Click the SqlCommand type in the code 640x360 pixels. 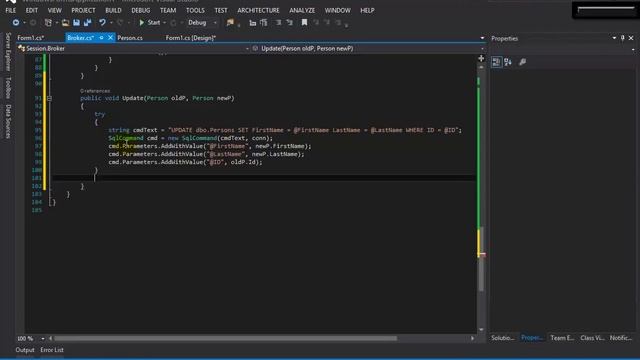[x=126, y=138]
